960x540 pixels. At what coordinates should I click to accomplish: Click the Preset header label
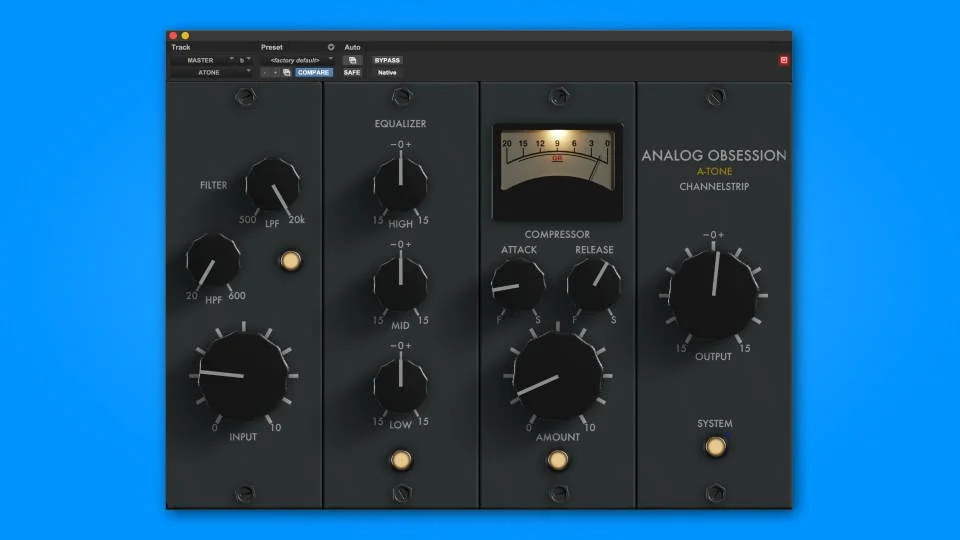272,47
